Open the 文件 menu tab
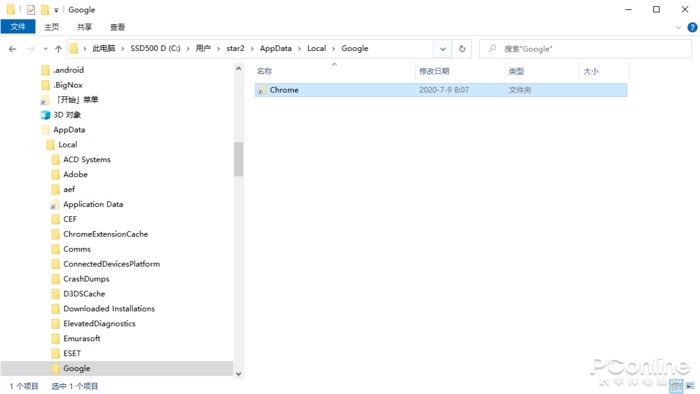 tap(18, 27)
